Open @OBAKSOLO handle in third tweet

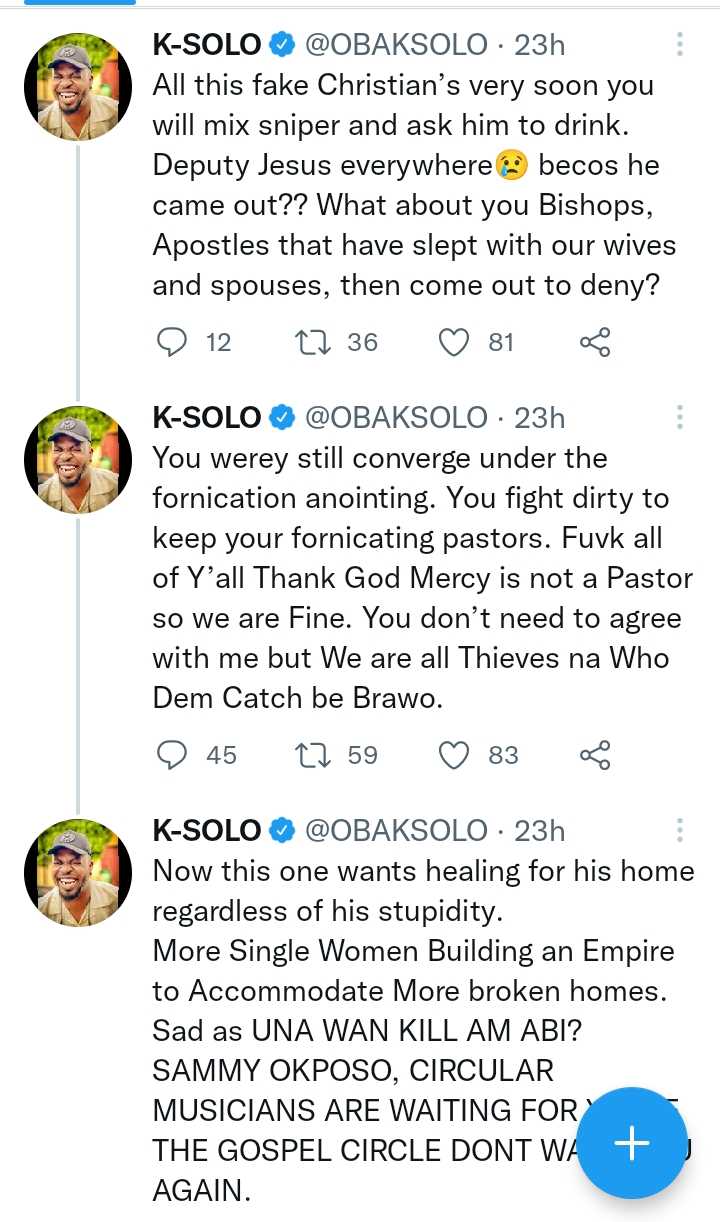pos(395,830)
